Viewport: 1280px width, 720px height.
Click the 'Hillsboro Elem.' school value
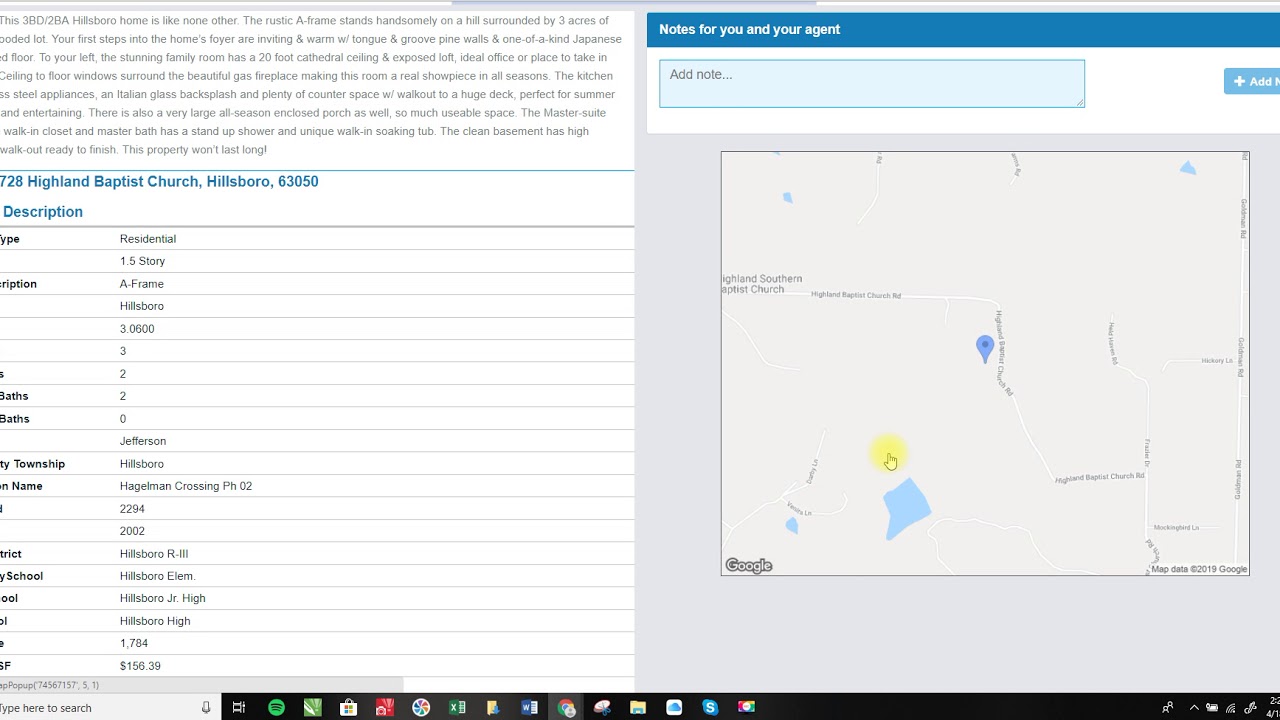[x=158, y=576]
